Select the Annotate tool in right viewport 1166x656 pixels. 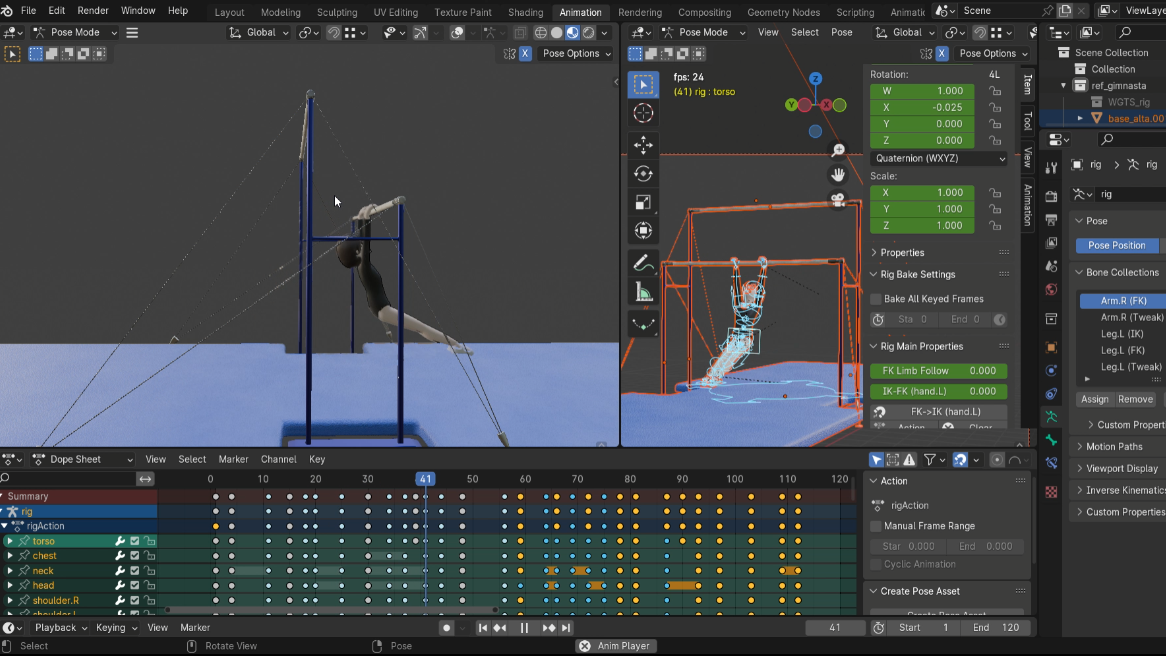point(643,263)
